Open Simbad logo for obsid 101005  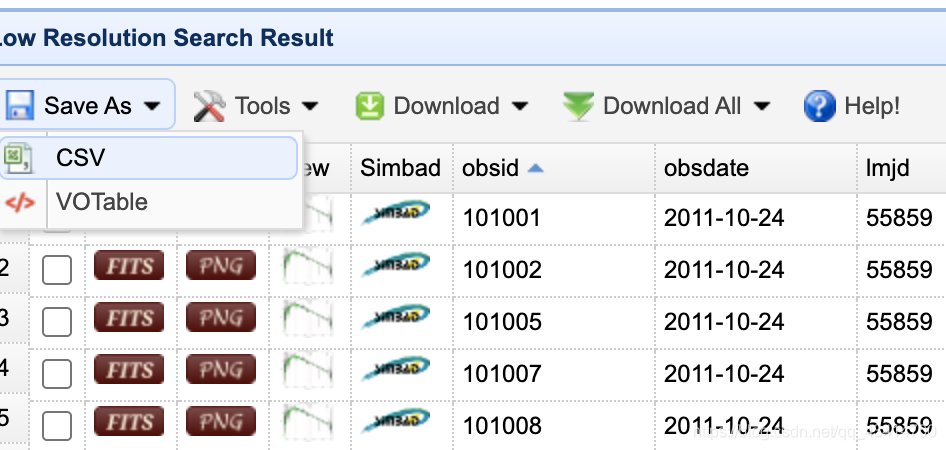(x=396, y=317)
